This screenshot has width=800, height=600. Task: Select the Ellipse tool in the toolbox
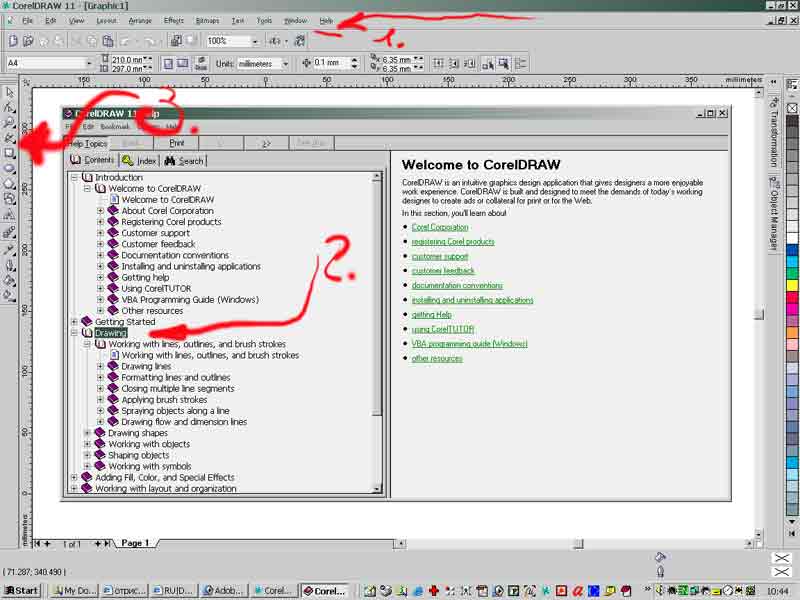(9, 169)
